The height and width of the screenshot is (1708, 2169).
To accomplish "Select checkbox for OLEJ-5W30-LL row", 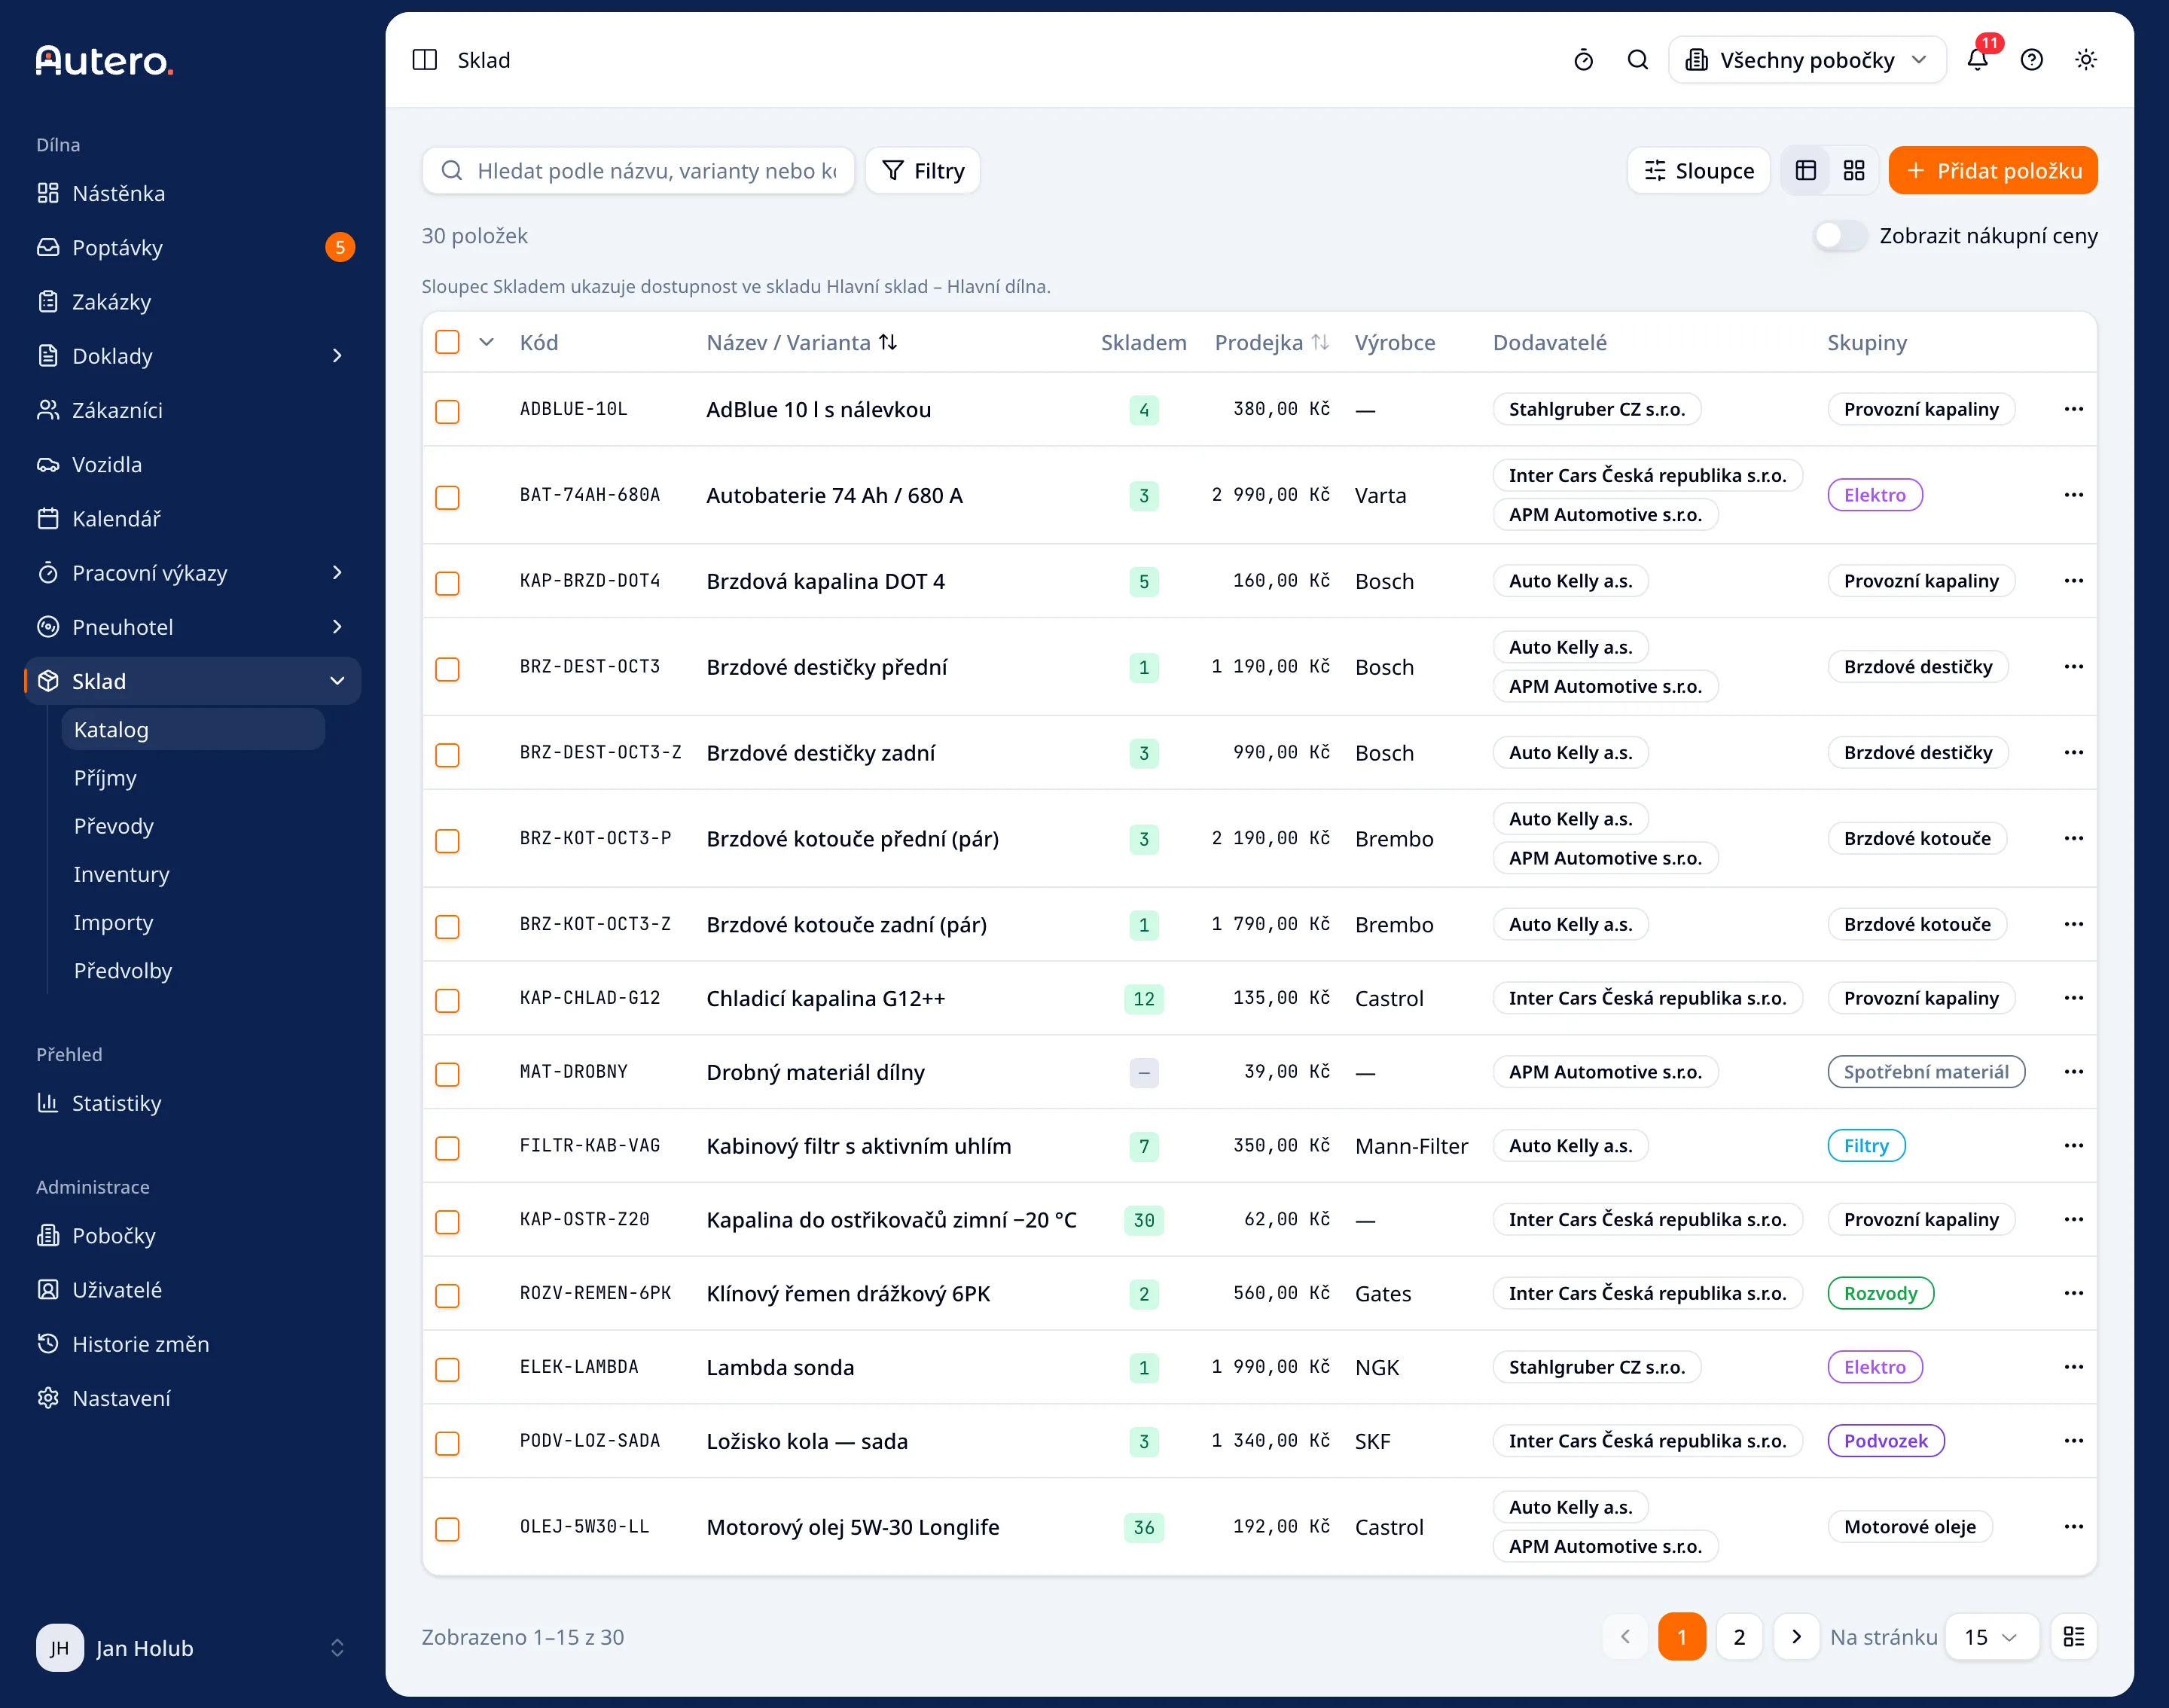I will (x=447, y=1529).
